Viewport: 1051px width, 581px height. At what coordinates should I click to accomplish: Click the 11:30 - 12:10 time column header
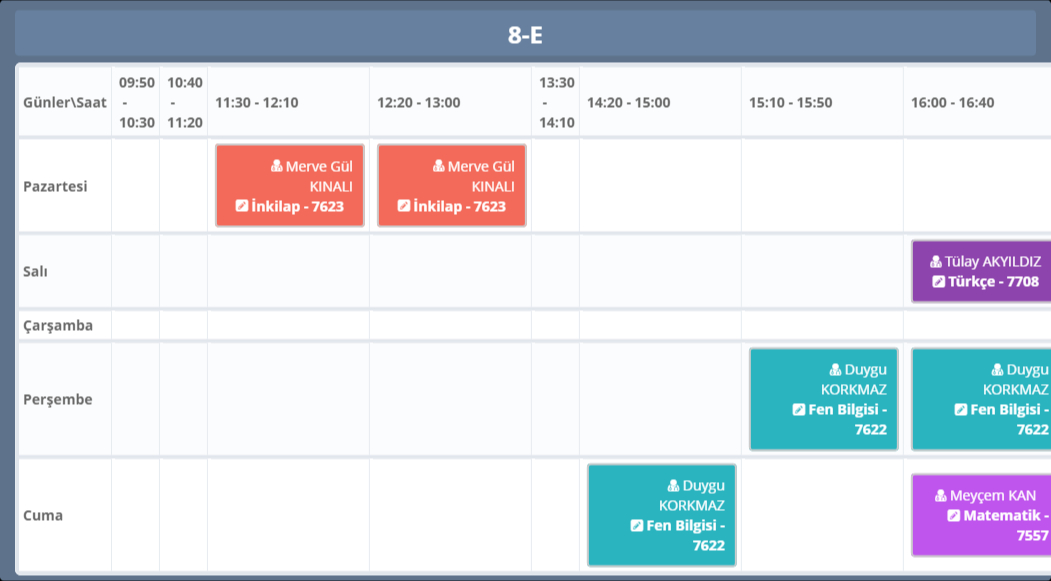[257, 102]
